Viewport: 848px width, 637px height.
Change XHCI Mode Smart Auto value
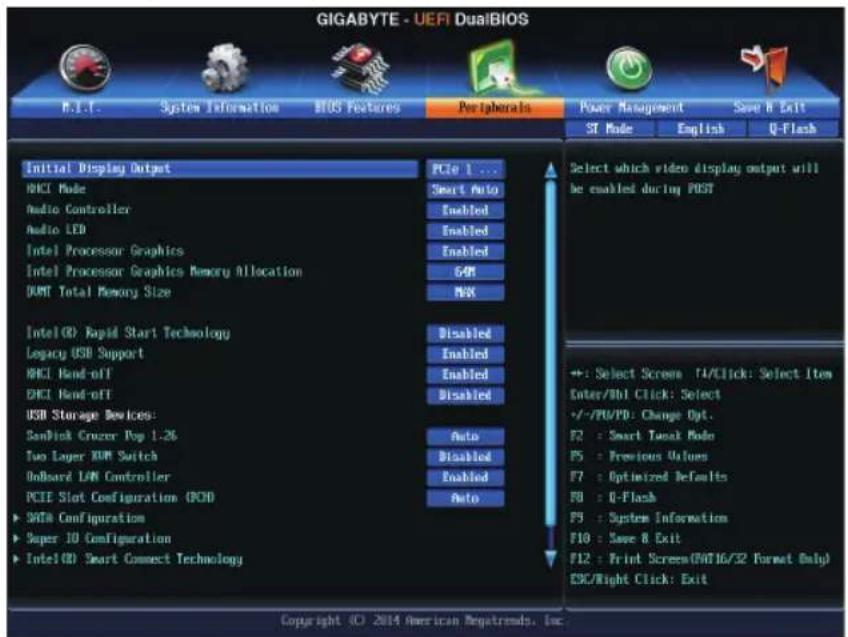[x=465, y=190]
